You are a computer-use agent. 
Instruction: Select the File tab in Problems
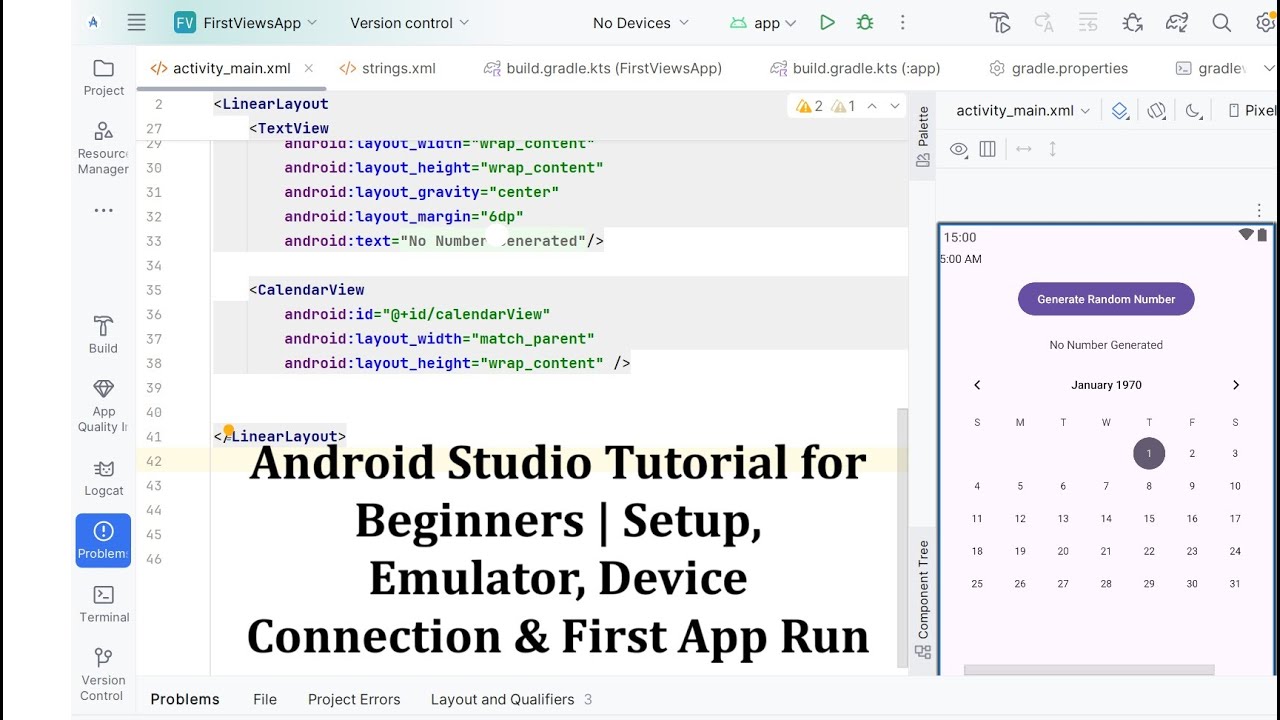point(265,699)
